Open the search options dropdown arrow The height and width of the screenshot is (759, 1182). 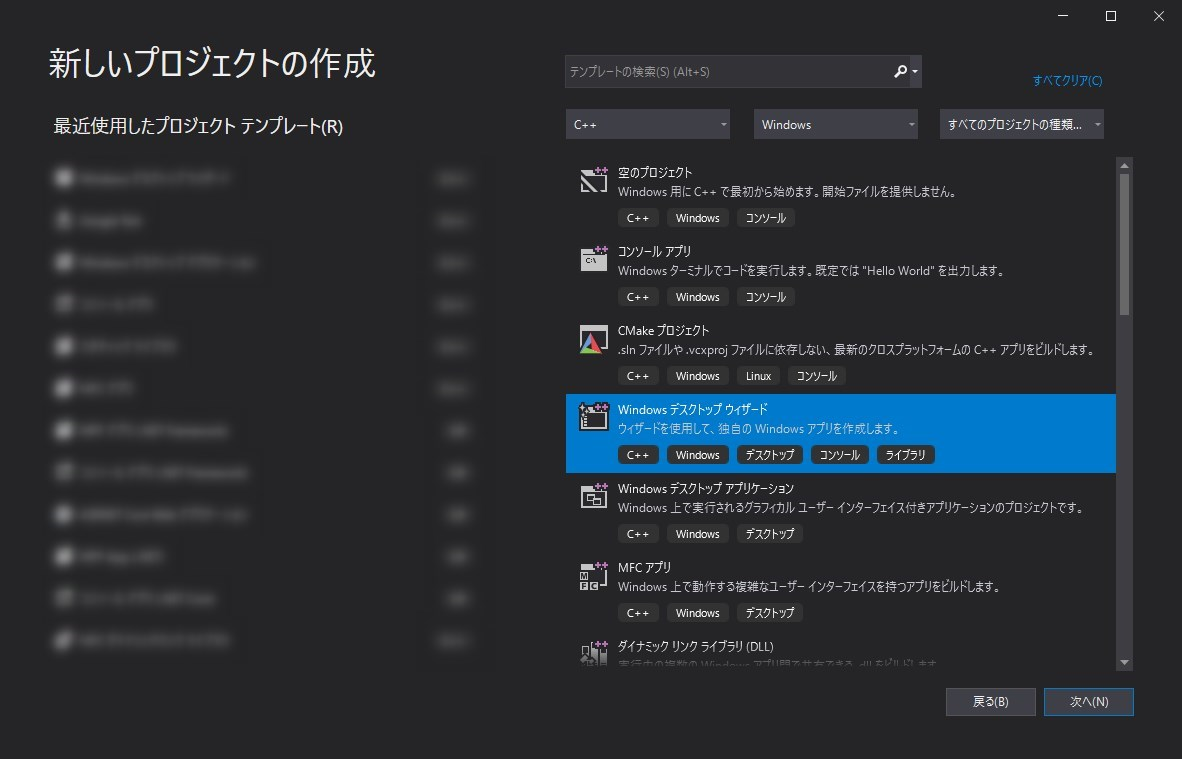point(915,72)
